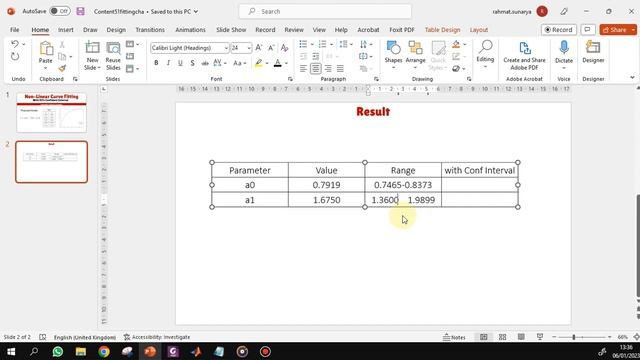Click the Format Painter brush icon
Viewport: 640px width, 360px height.
pos(62,68)
